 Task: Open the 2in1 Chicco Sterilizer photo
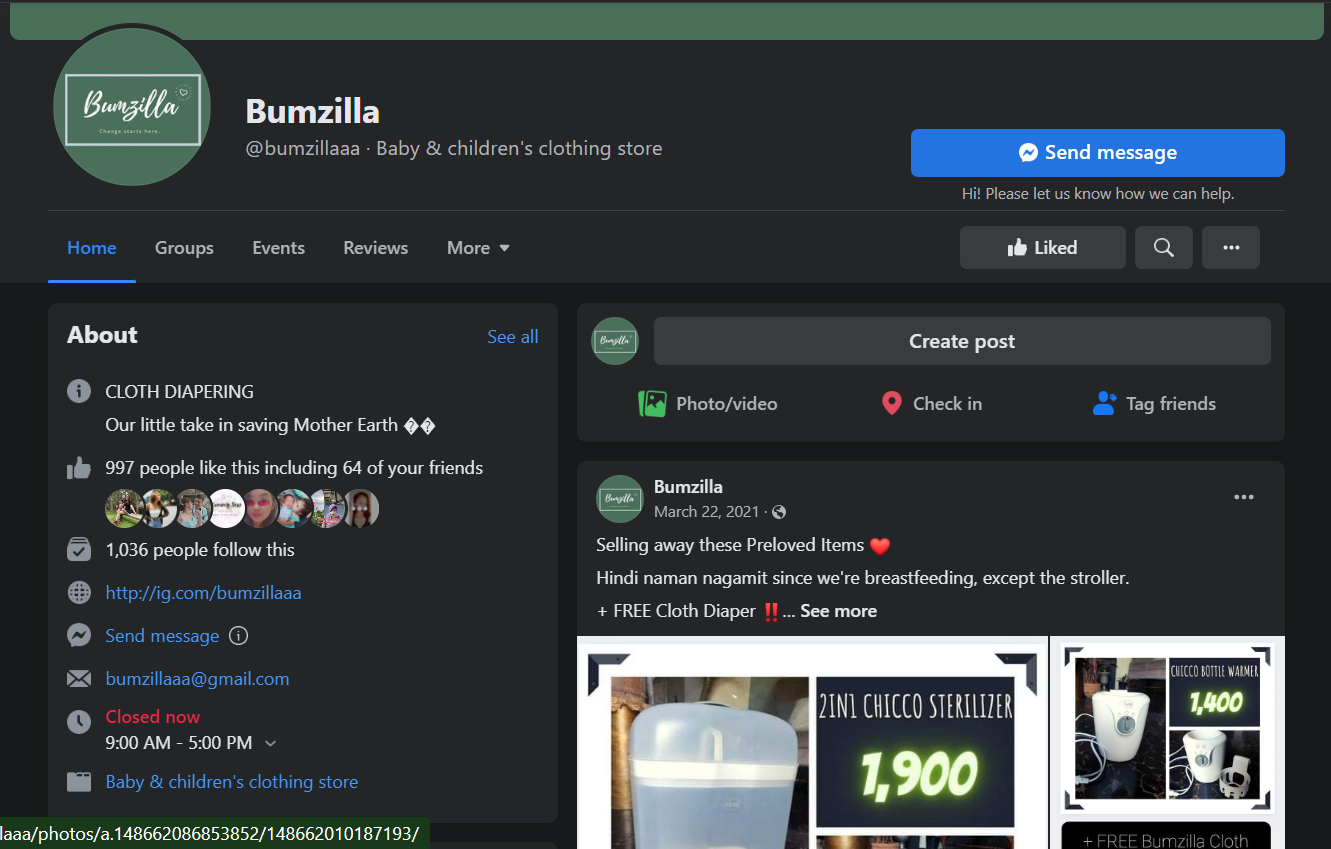(x=812, y=742)
